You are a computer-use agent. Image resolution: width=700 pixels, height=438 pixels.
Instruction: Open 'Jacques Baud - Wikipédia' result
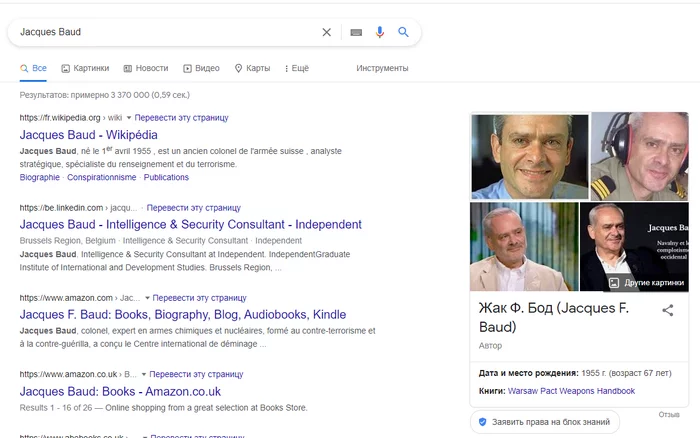coord(88,135)
